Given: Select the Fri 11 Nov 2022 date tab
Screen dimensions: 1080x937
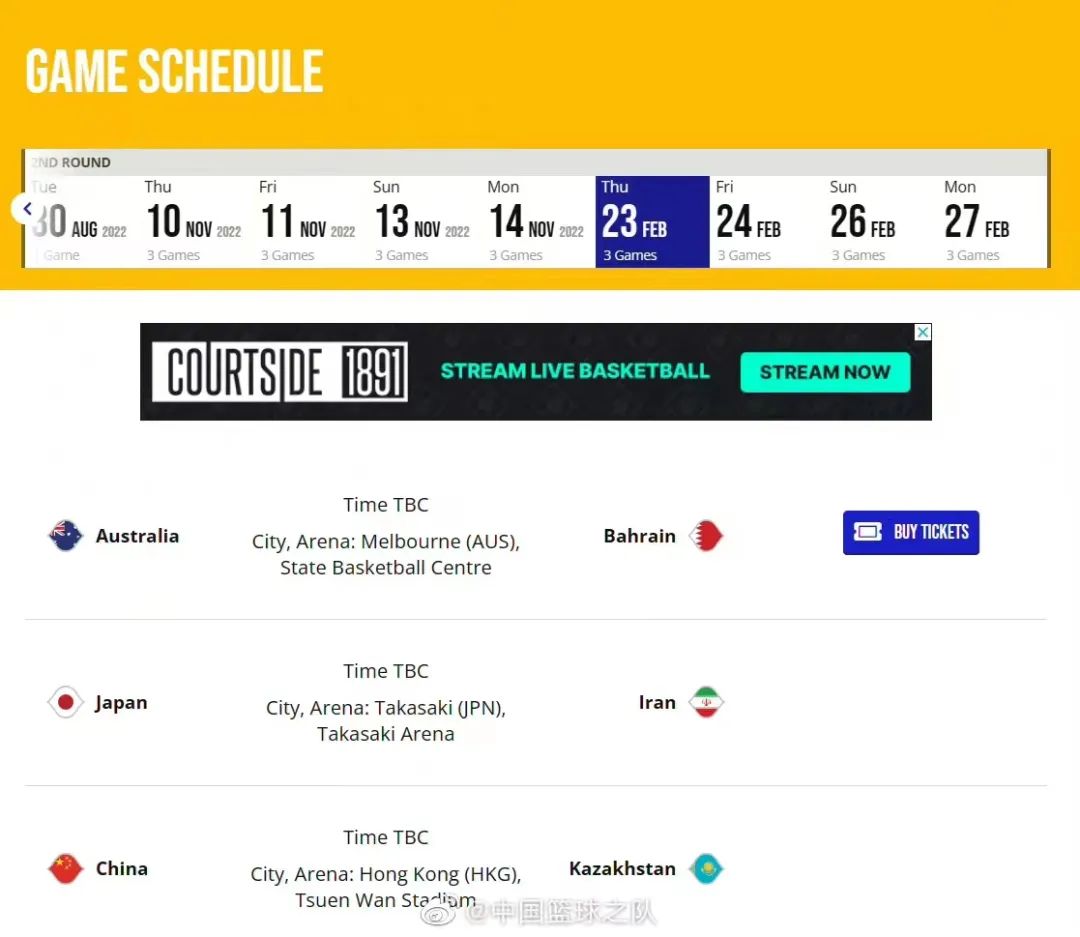Looking at the screenshot, I should [309, 221].
